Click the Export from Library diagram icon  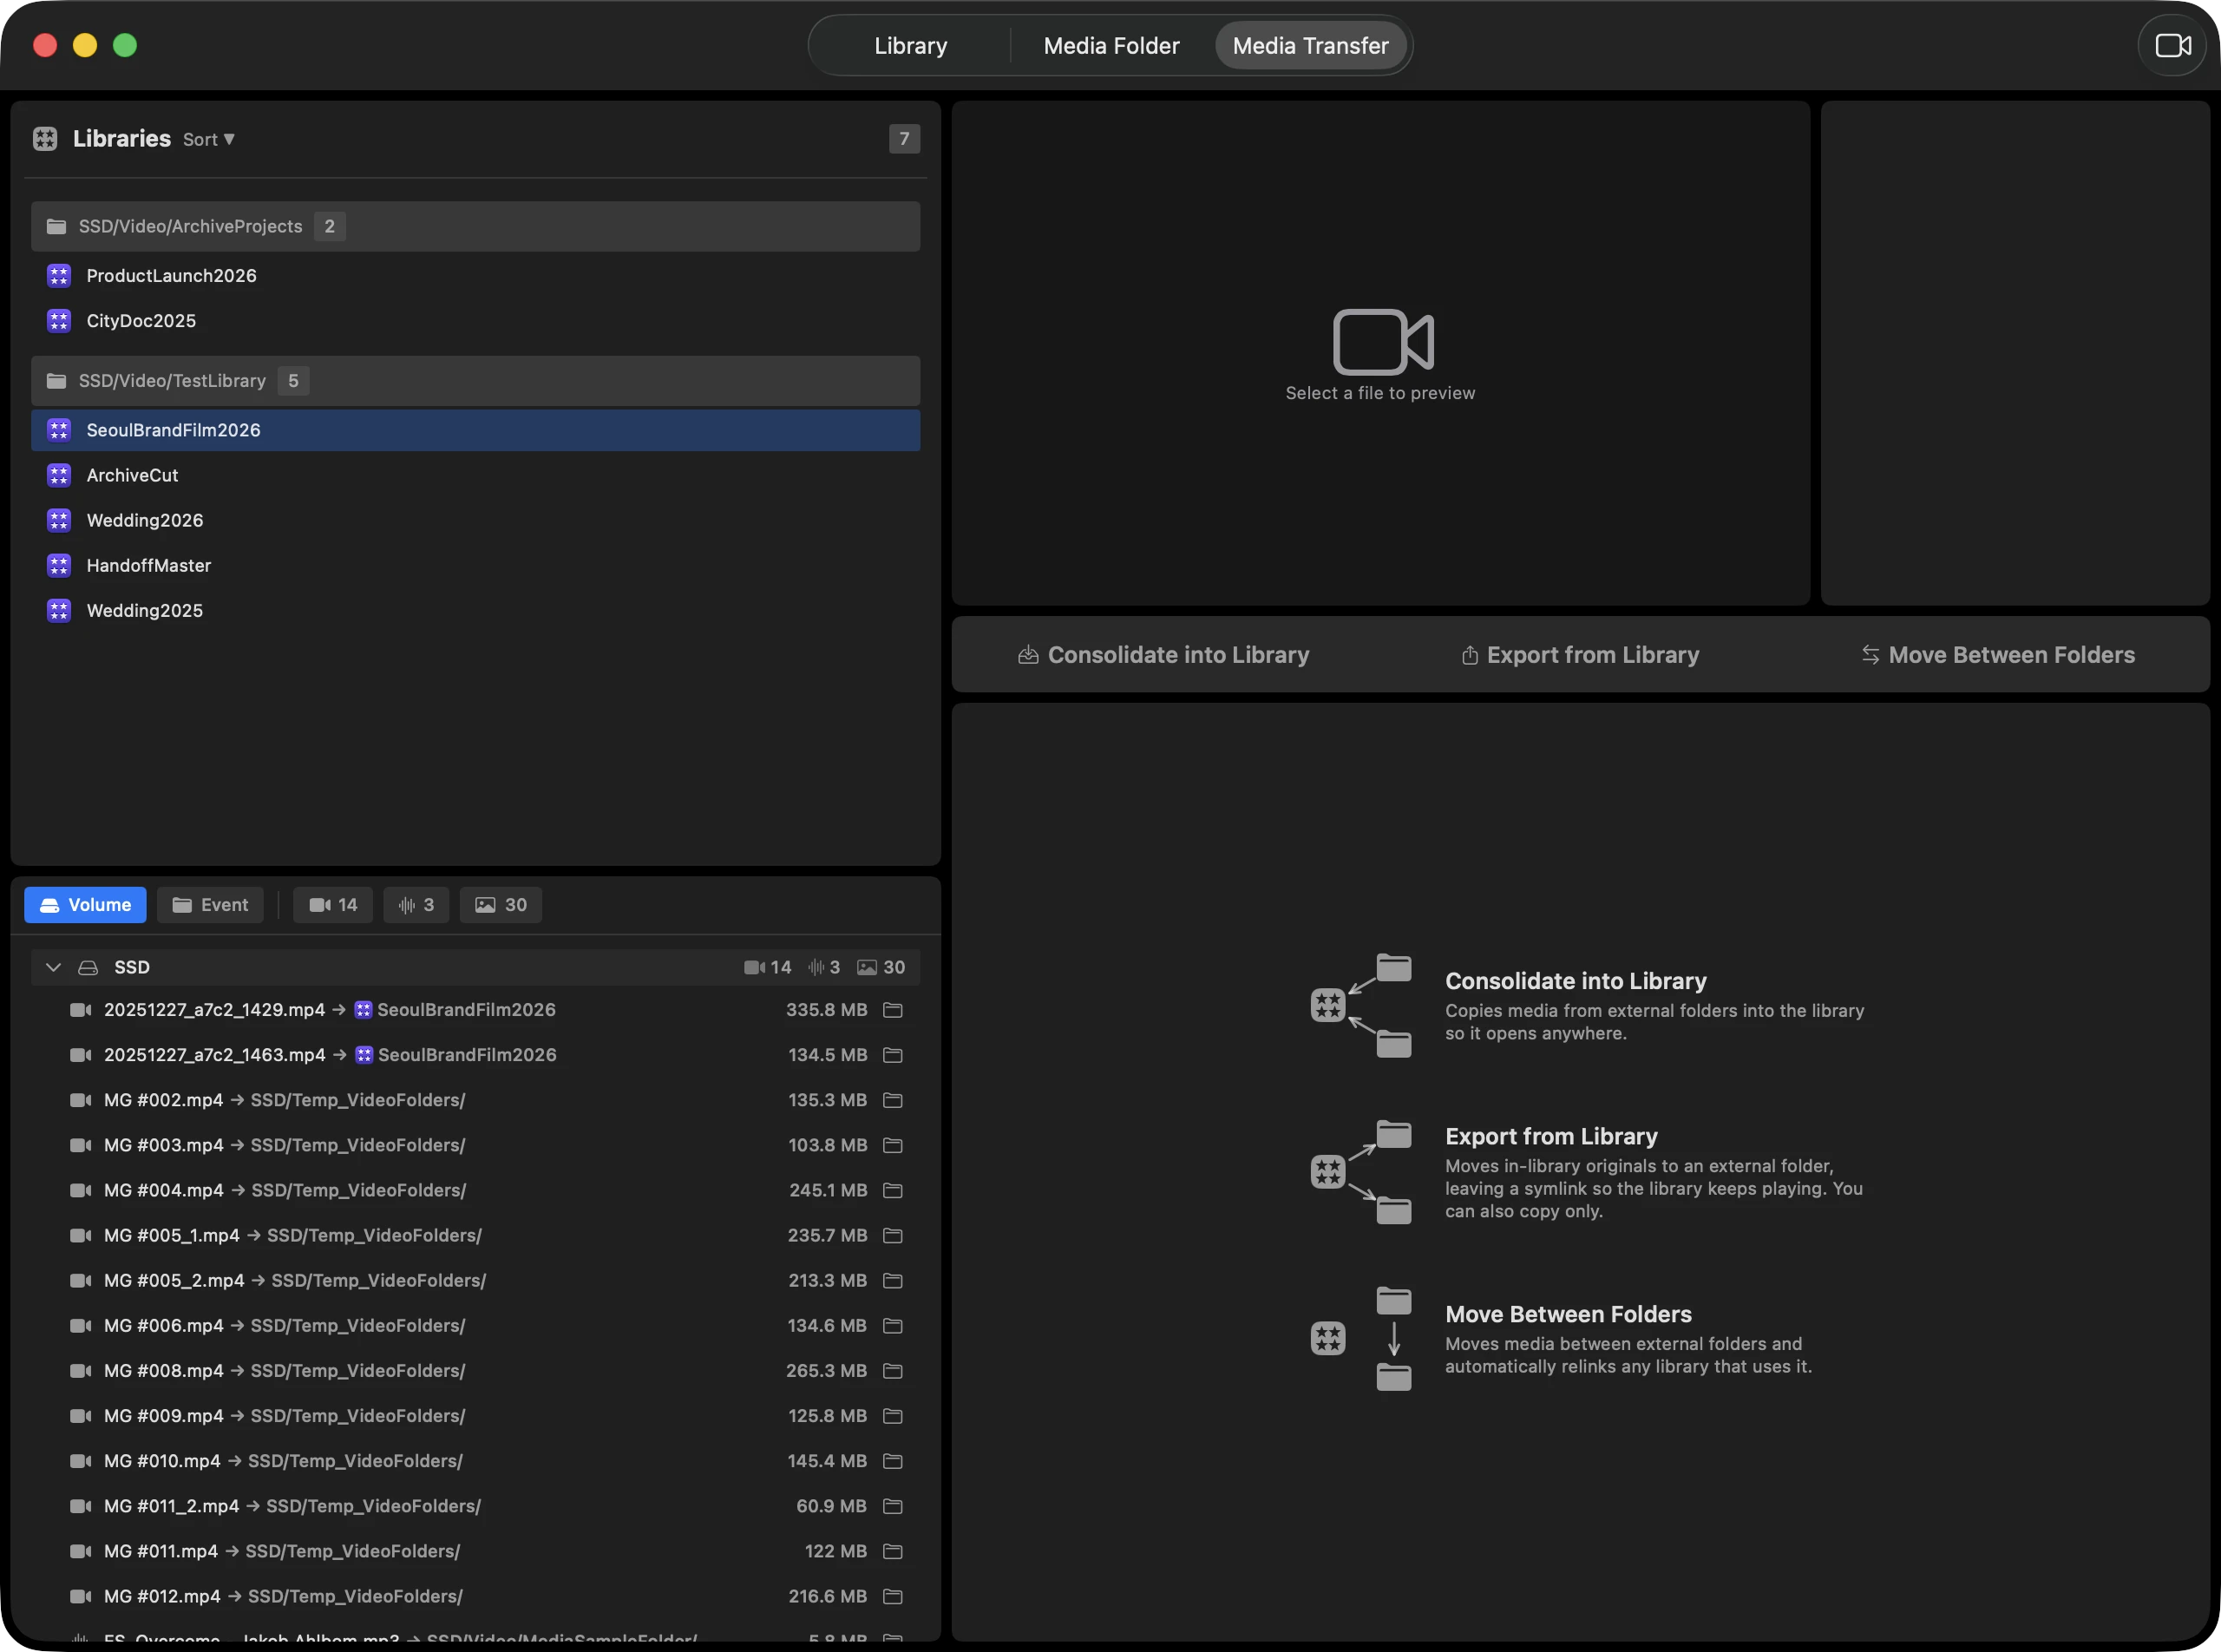1361,1172
